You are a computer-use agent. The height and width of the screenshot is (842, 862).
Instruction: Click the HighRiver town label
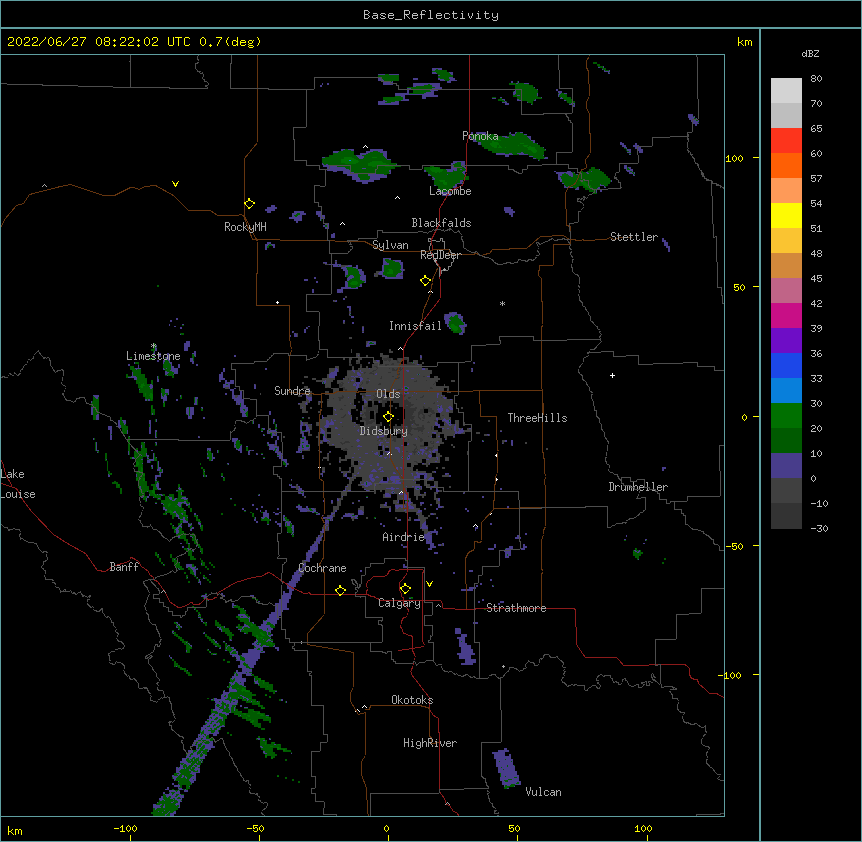point(430,743)
